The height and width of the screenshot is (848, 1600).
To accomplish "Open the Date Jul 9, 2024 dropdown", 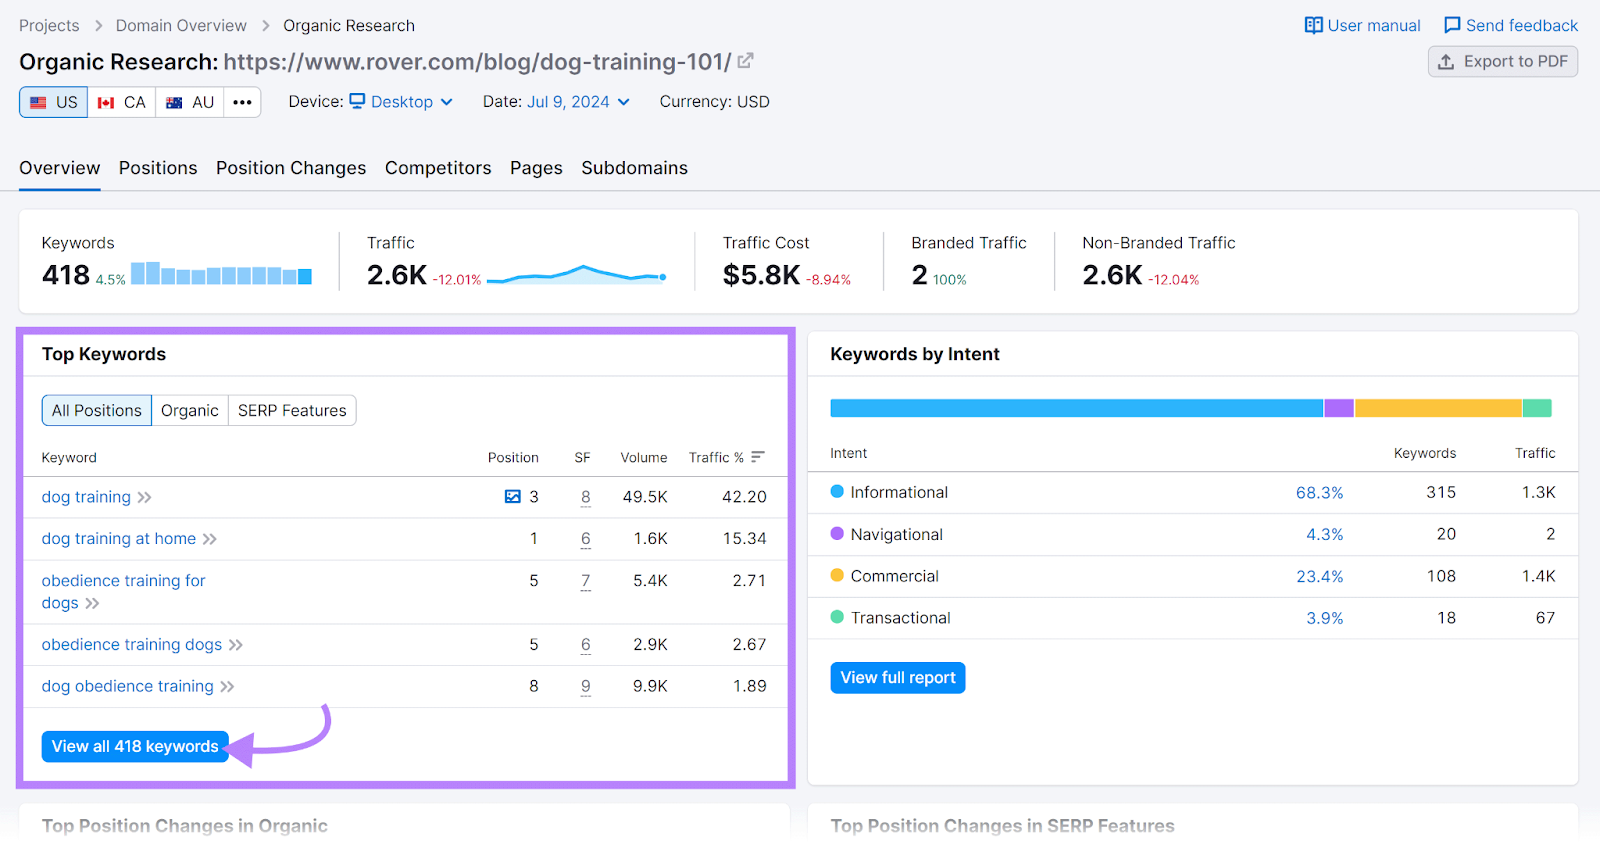I will pos(578,102).
